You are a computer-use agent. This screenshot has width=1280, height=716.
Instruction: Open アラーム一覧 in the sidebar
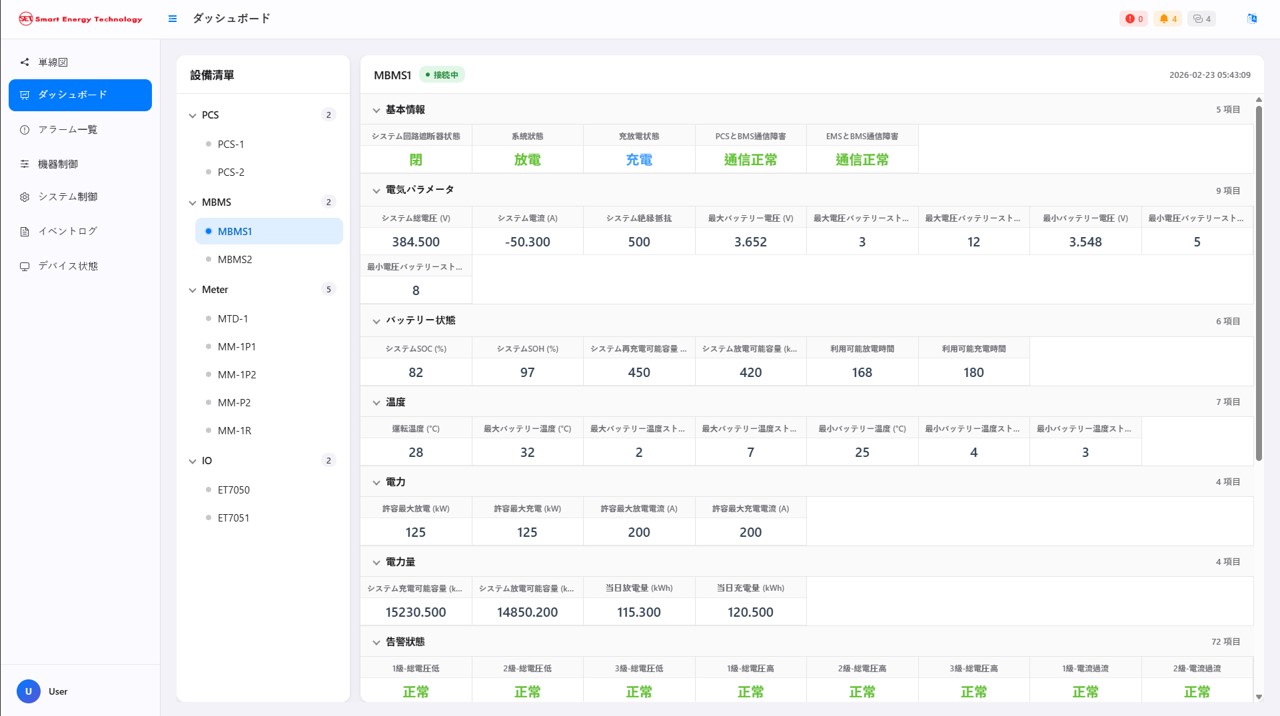(67, 130)
